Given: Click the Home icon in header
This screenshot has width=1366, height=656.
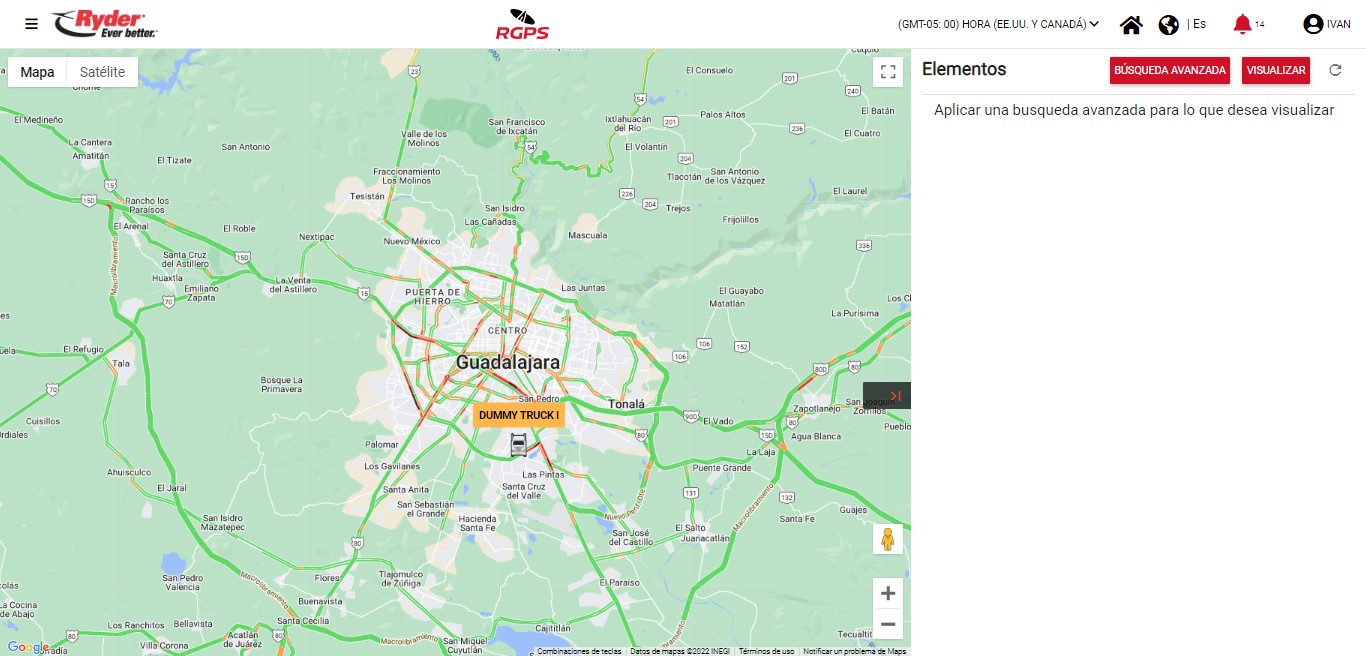Looking at the screenshot, I should (x=1131, y=25).
